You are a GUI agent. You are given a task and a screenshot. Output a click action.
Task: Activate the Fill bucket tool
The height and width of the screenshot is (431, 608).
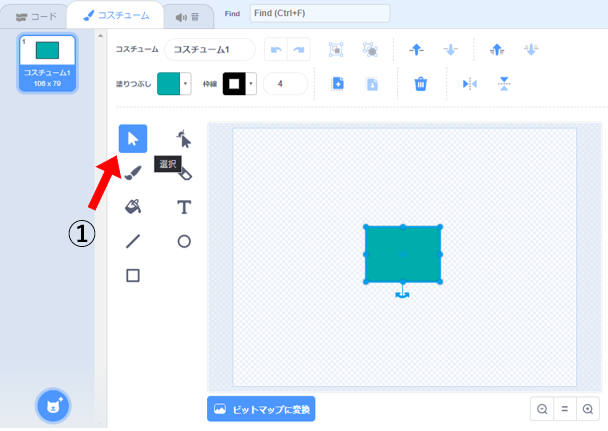pyautogui.click(x=133, y=207)
